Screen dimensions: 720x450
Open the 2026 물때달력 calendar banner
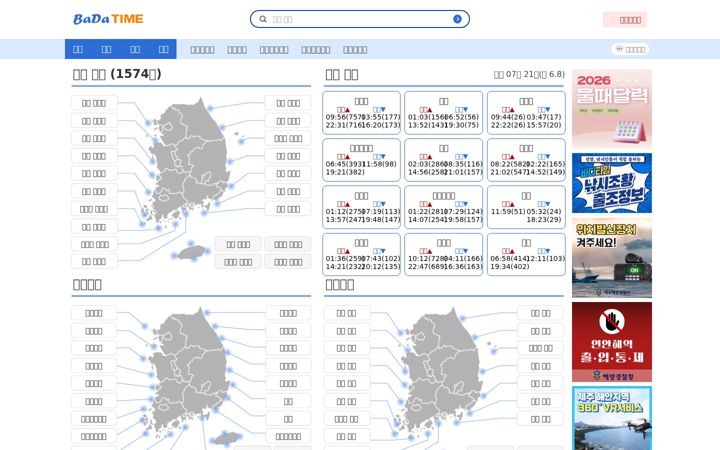pos(612,109)
